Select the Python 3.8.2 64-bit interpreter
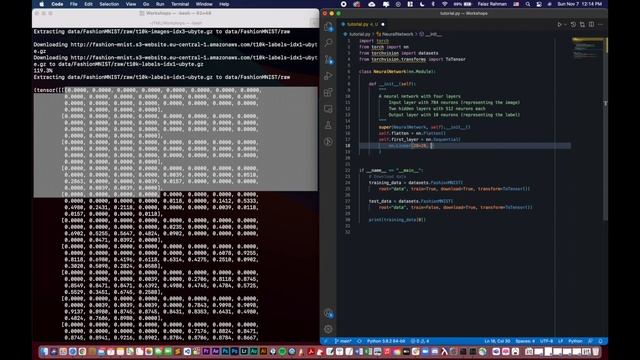 click(386, 341)
